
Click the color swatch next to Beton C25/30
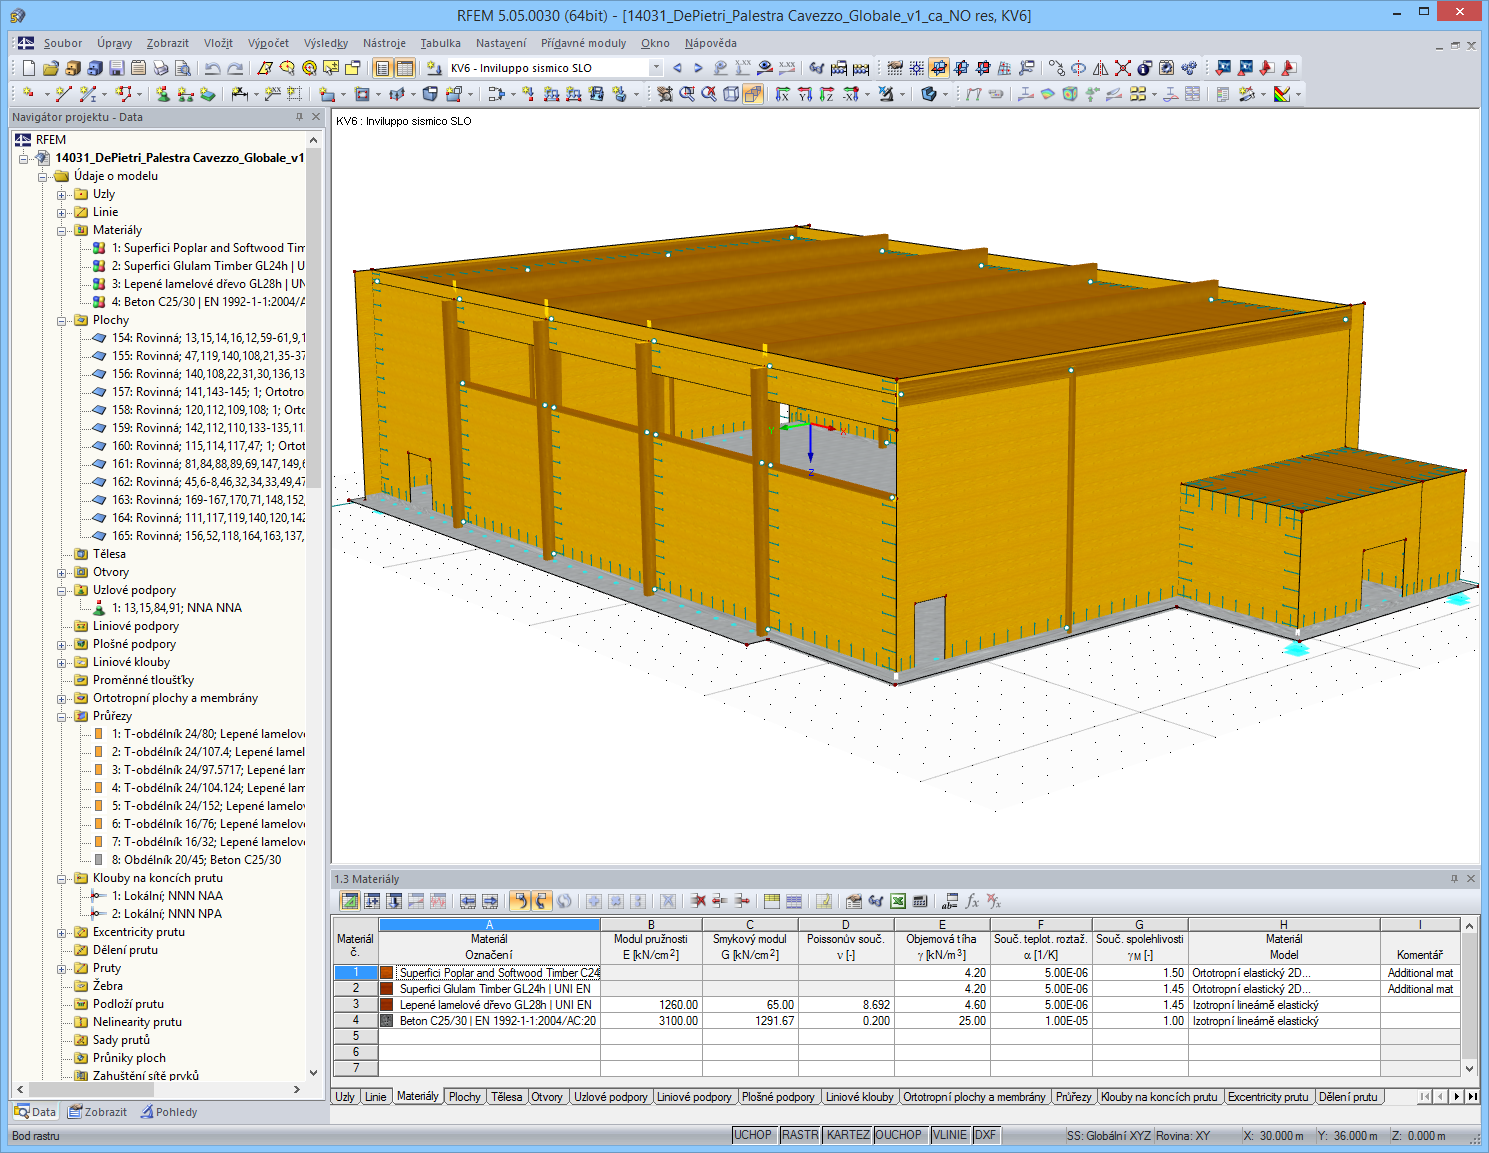pos(386,1021)
